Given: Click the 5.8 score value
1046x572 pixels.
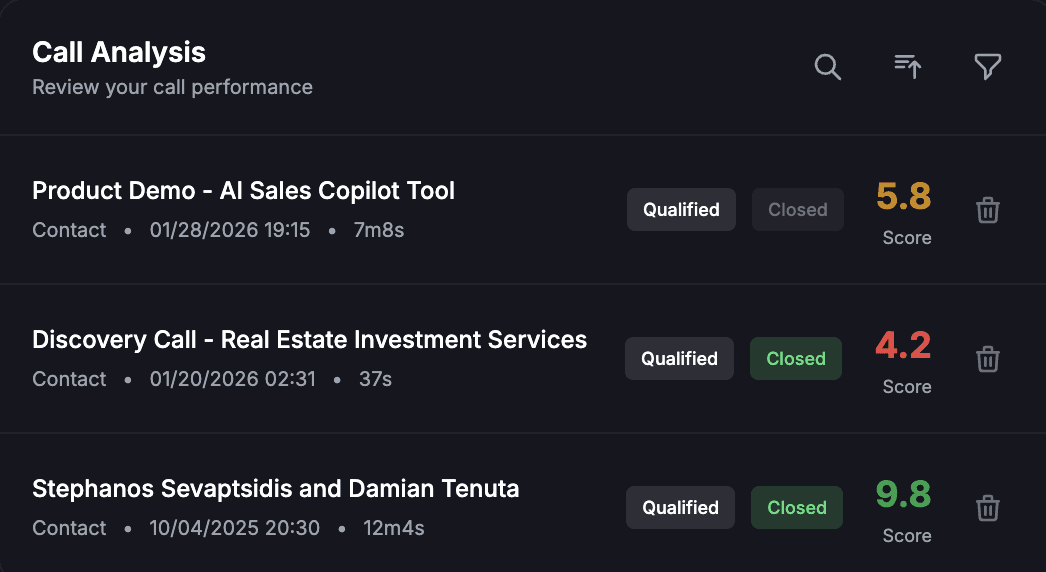Looking at the screenshot, I should (x=904, y=197).
